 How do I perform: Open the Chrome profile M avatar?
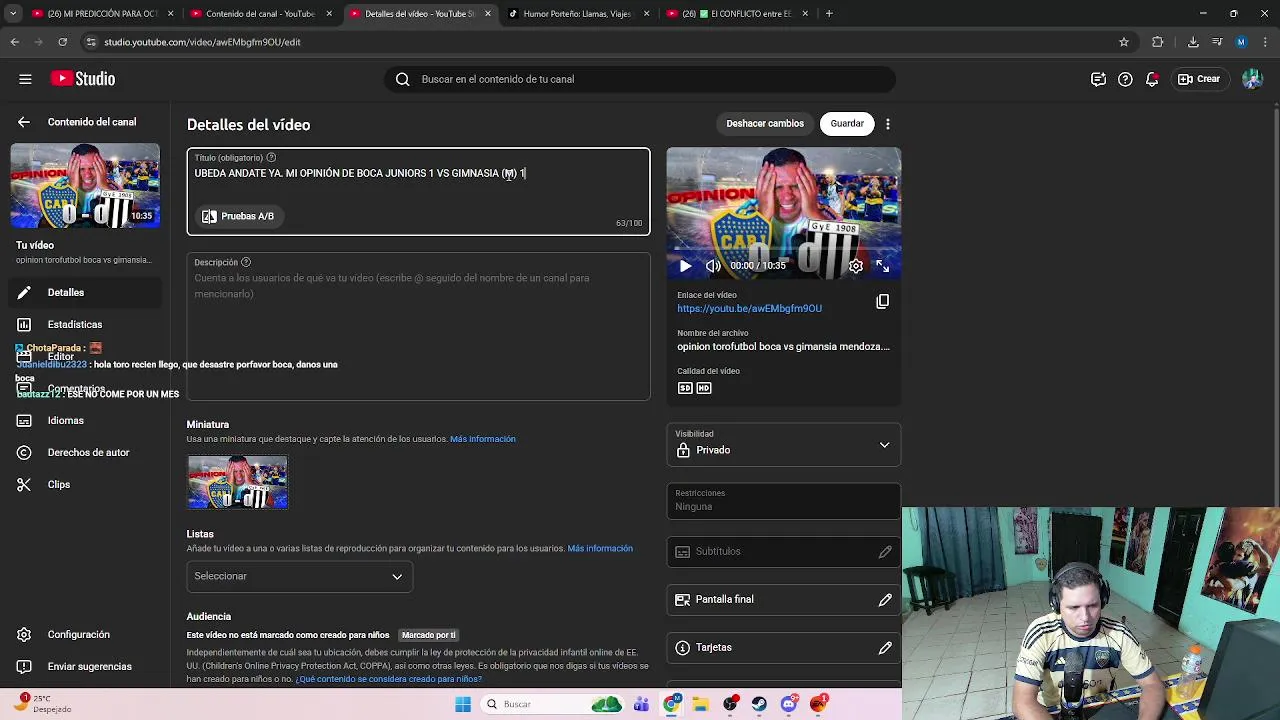coord(1241,42)
